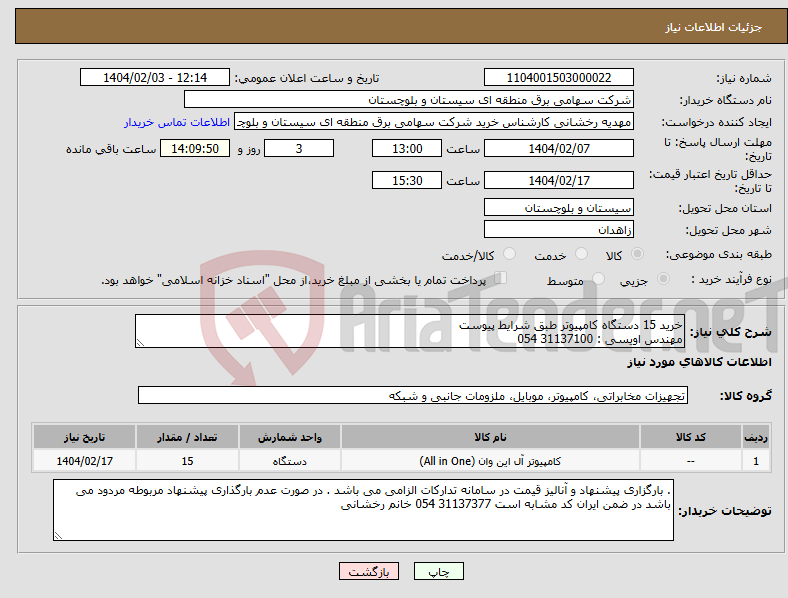Toggle the اسناد خزانه اسلامی payment checkbox

501,278
